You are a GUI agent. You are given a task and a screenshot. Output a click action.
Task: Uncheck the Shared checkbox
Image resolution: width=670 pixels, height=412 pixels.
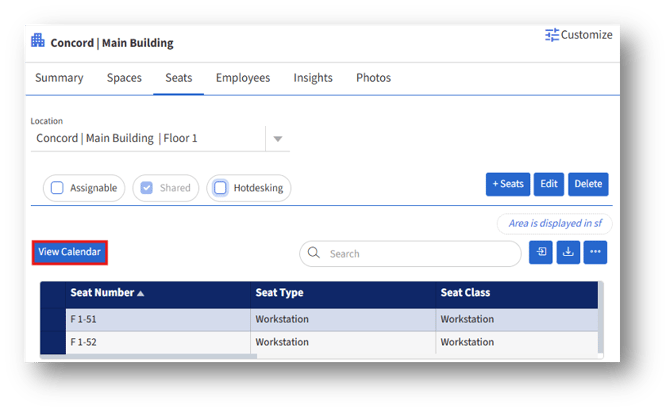pyautogui.click(x=146, y=188)
